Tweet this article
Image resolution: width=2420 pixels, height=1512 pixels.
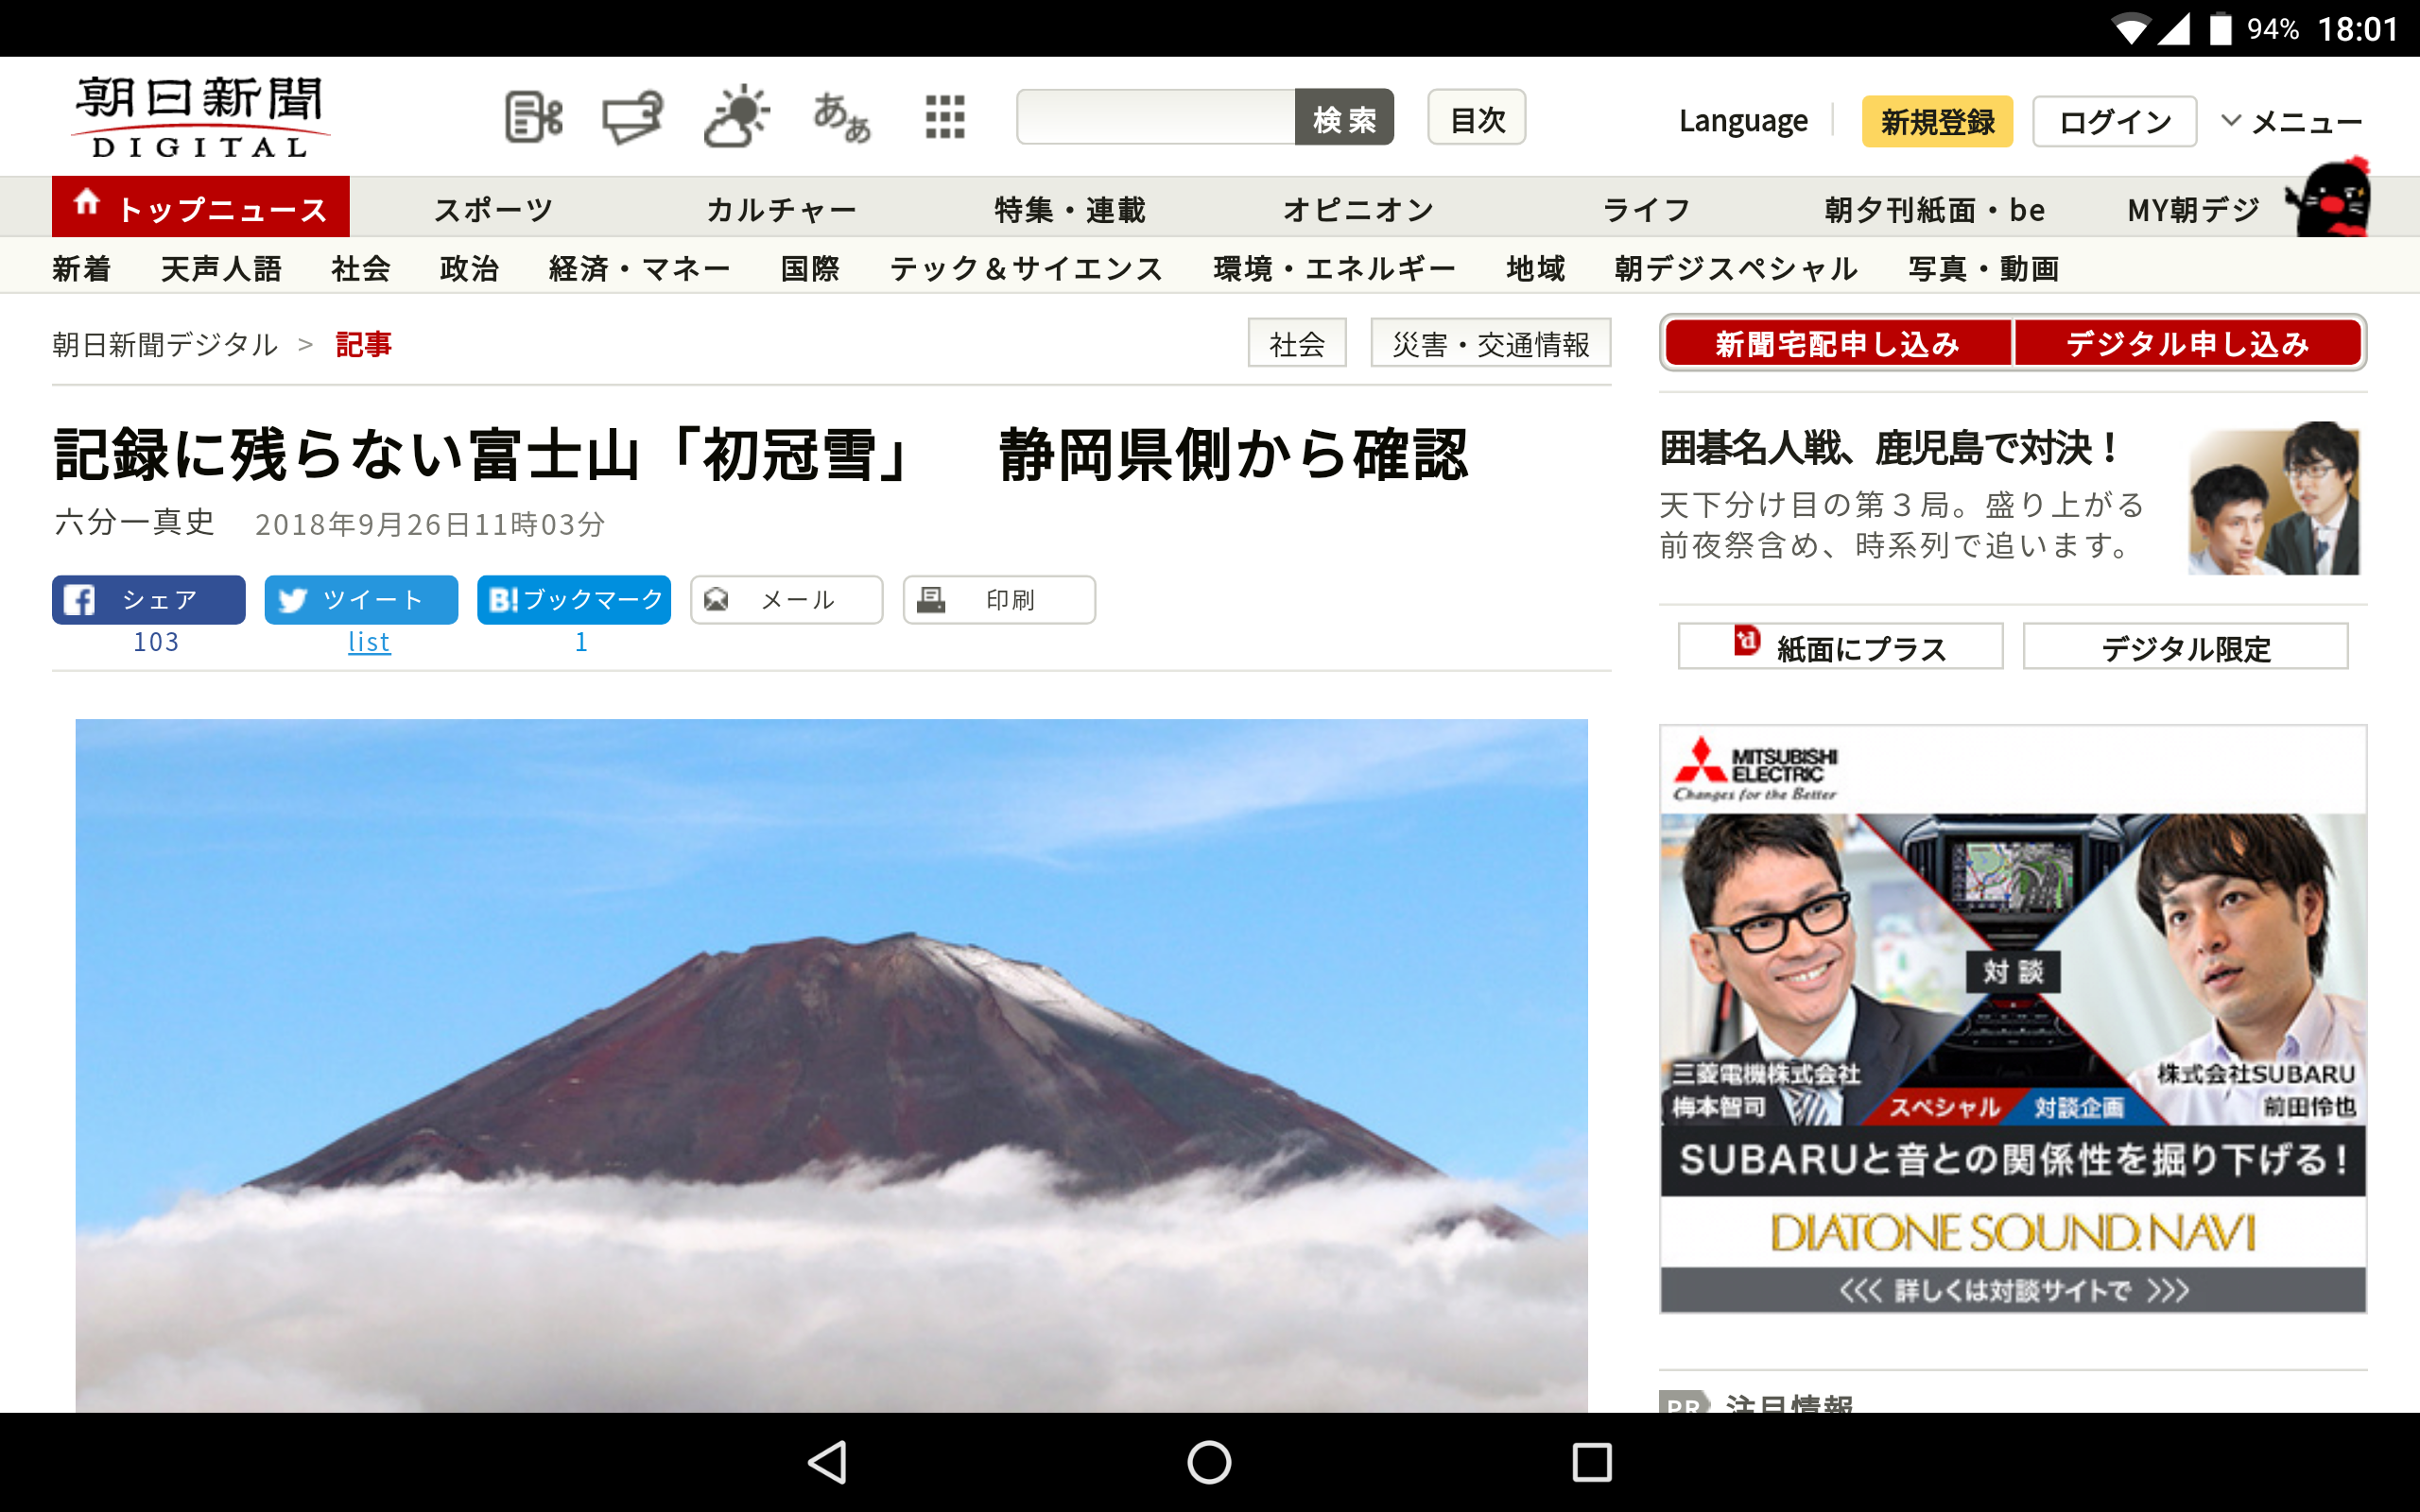pos(361,600)
